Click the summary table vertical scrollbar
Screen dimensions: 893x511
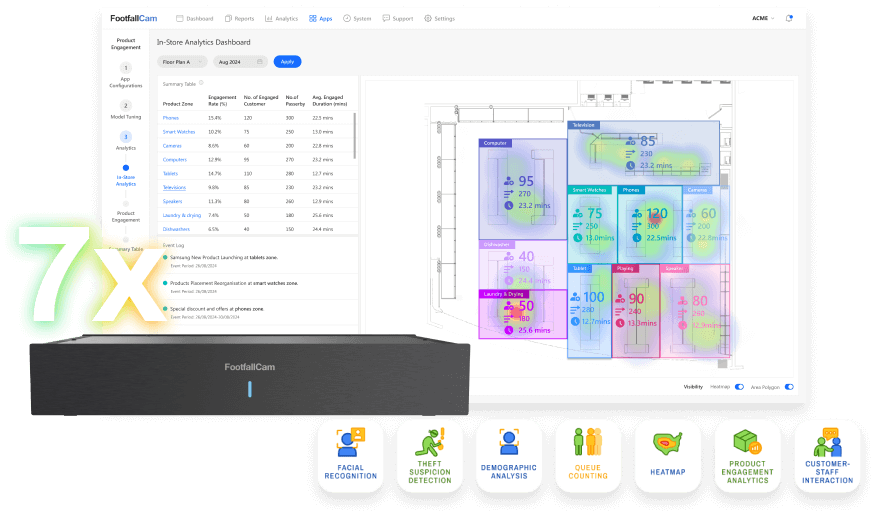[355, 135]
